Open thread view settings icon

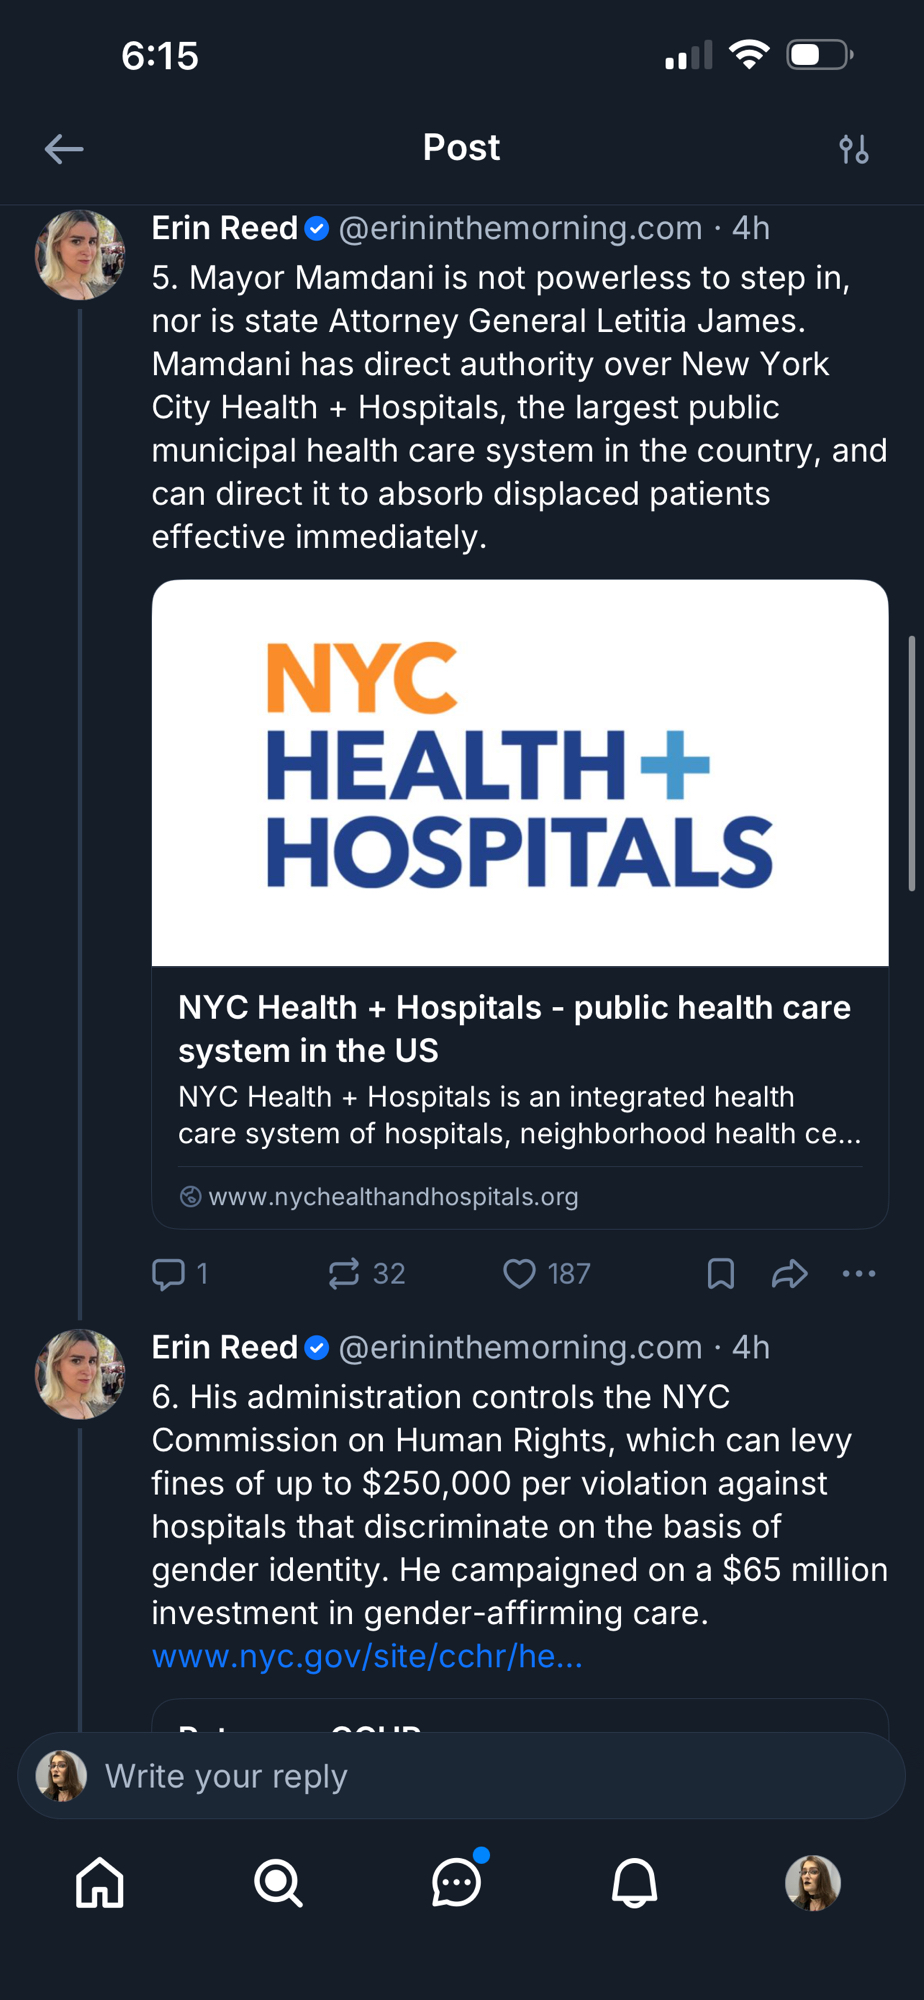pyautogui.click(x=853, y=149)
